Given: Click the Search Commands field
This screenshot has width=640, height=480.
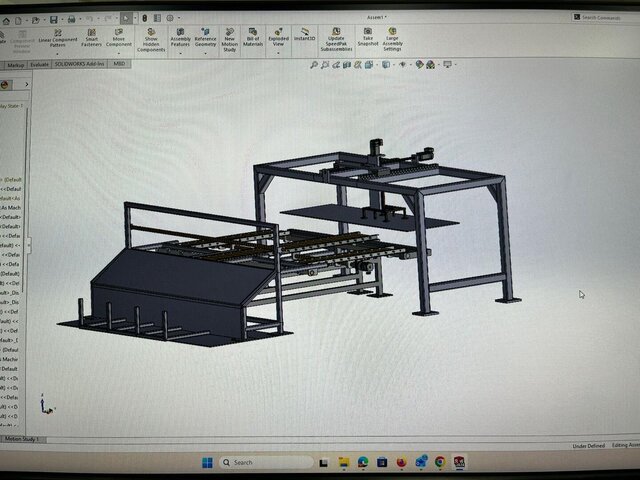Looking at the screenshot, I should coord(603,17).
